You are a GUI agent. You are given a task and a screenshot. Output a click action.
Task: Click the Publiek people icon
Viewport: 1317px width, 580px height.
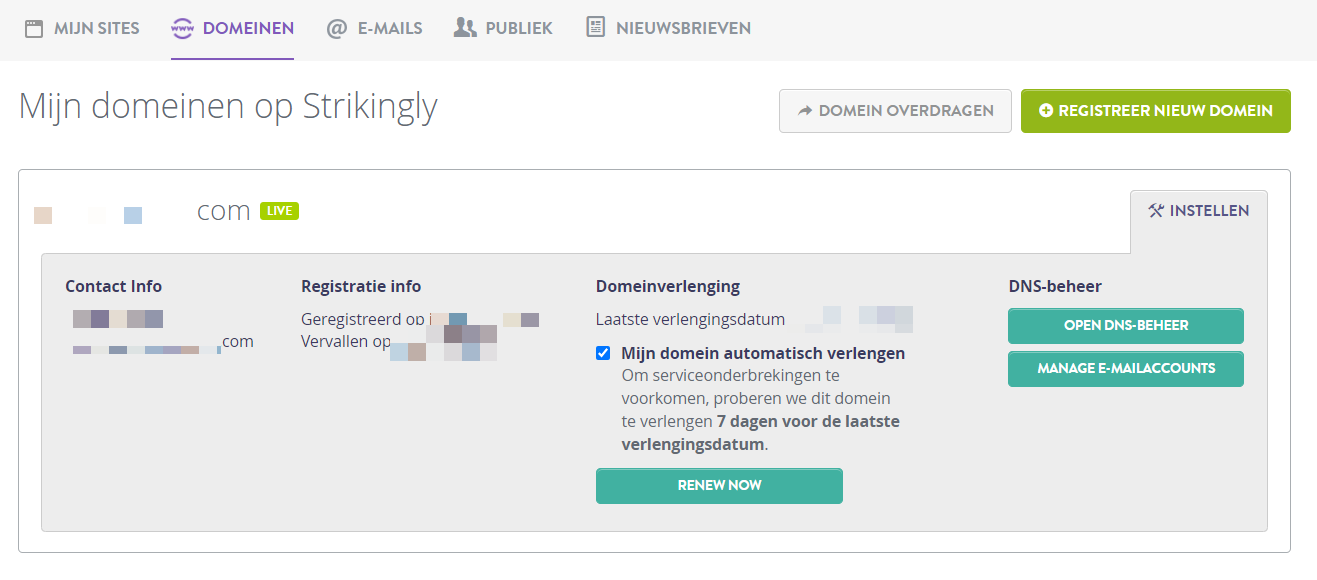465,28
